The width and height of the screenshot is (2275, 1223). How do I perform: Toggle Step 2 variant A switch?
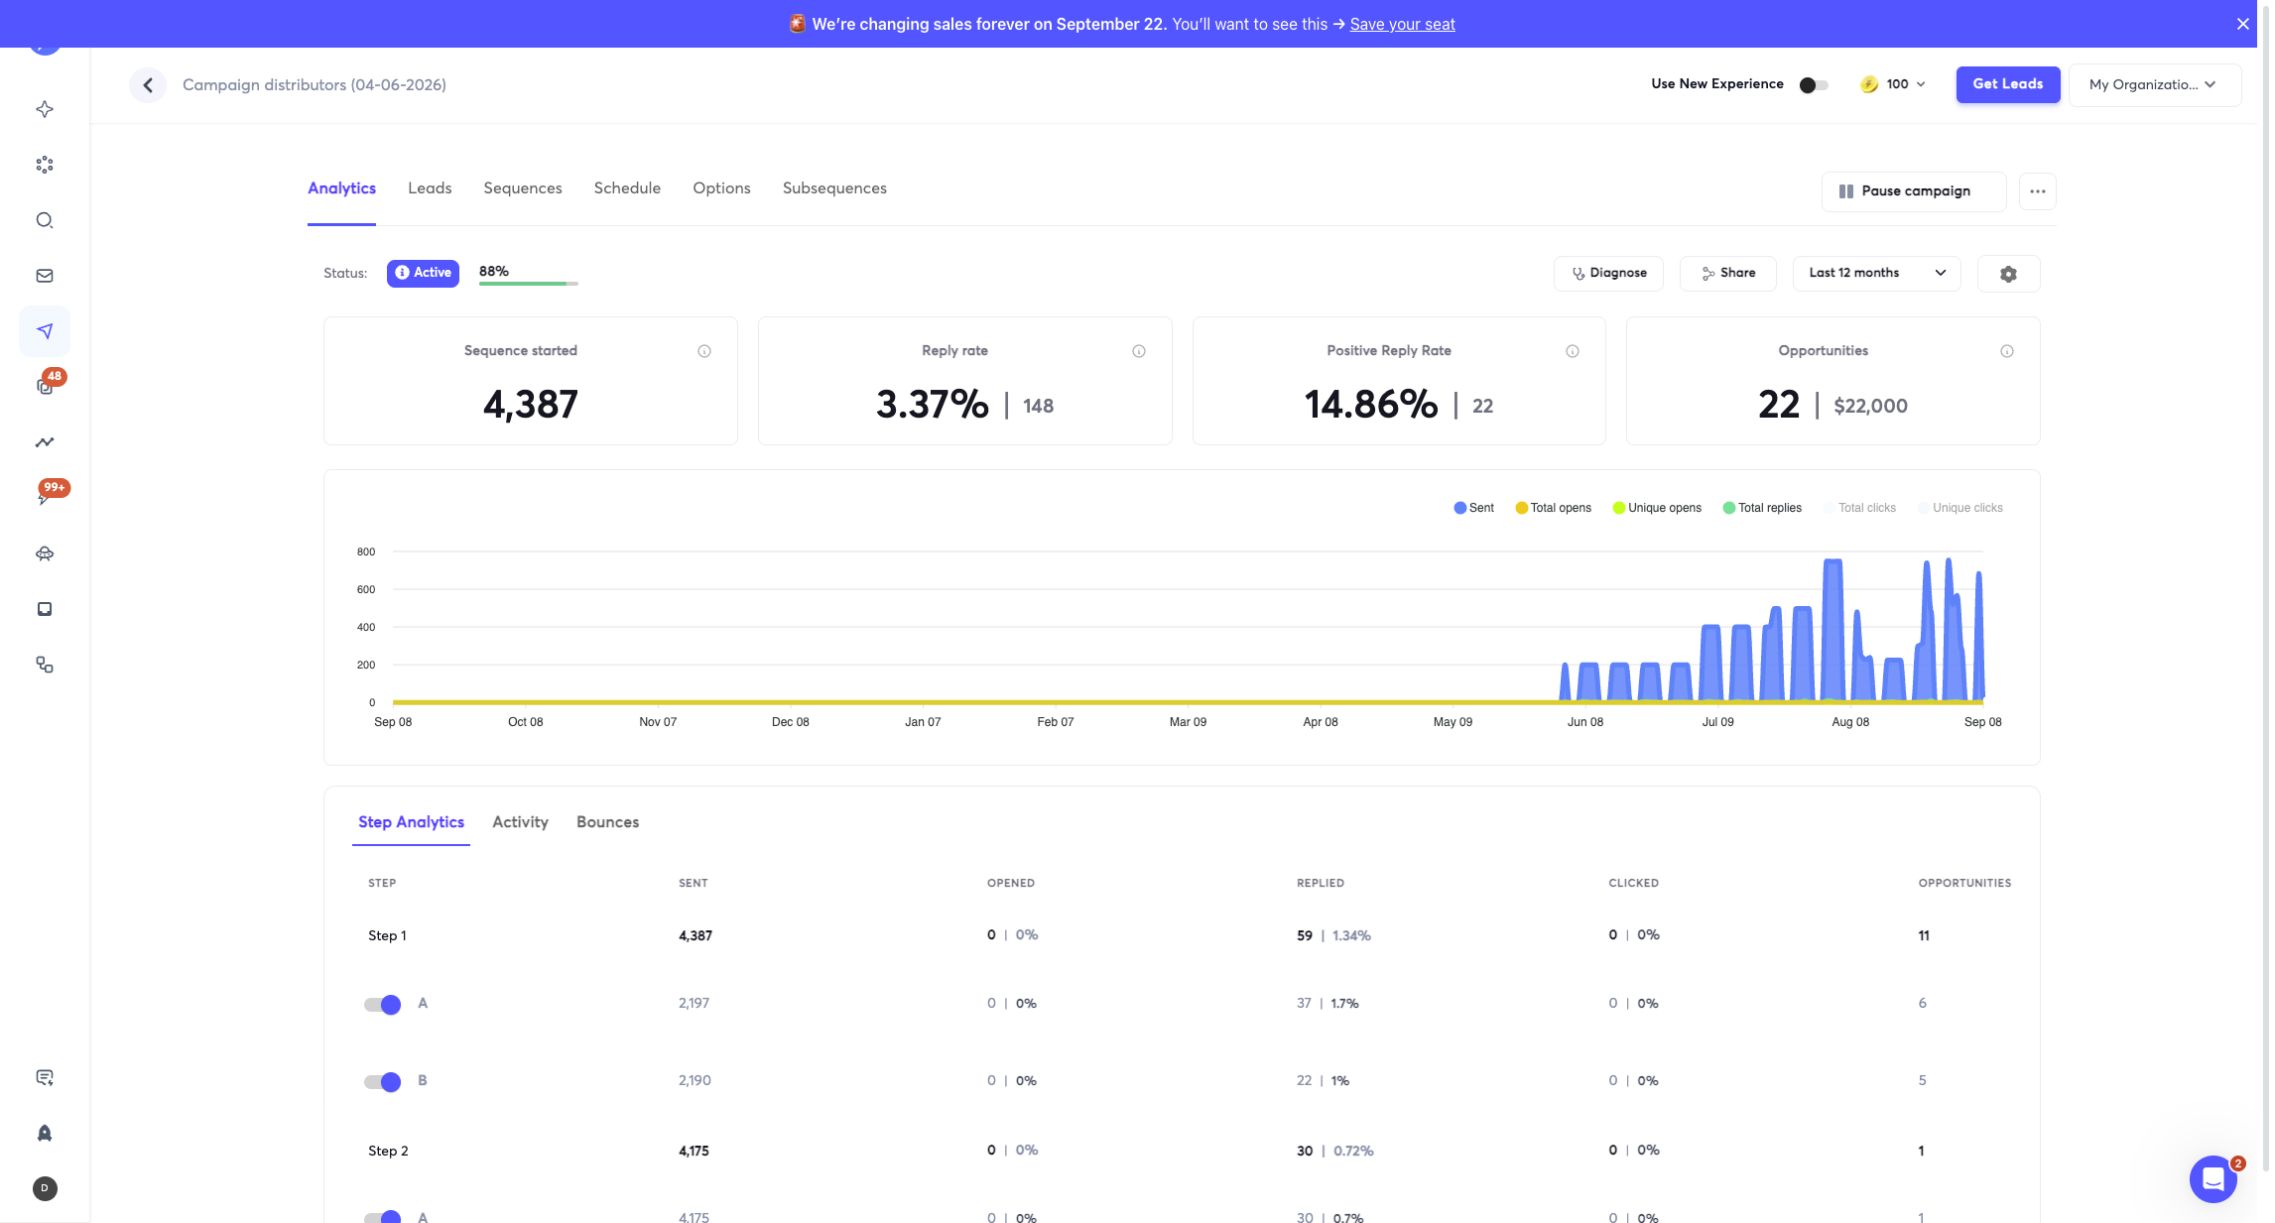382,1217
